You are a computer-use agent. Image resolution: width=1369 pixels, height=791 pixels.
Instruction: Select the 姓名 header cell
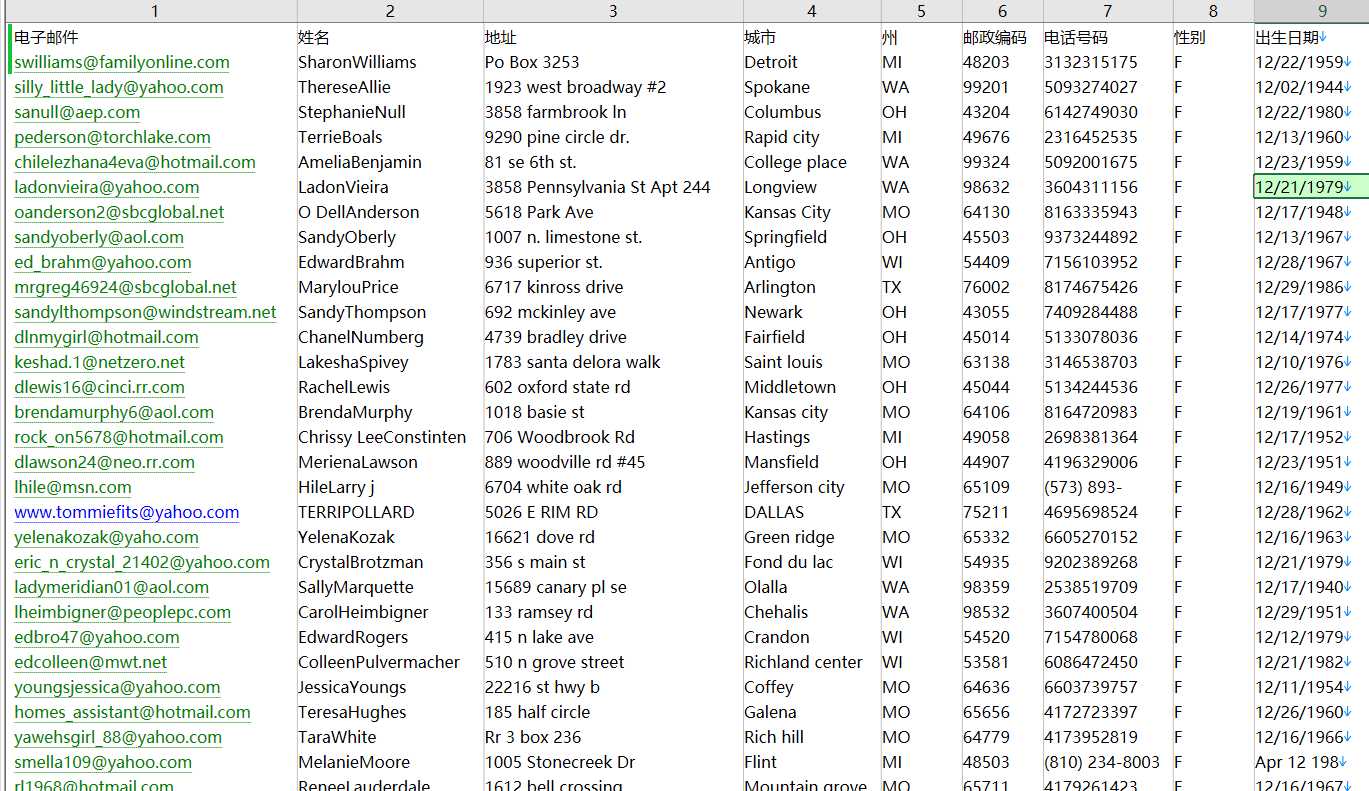[390, 37]
